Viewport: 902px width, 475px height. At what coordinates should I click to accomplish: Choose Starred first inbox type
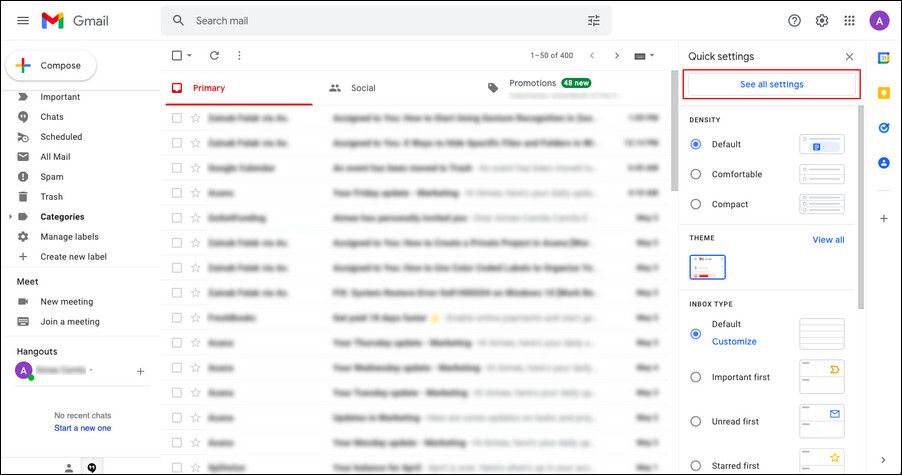(x=695, y=466)
